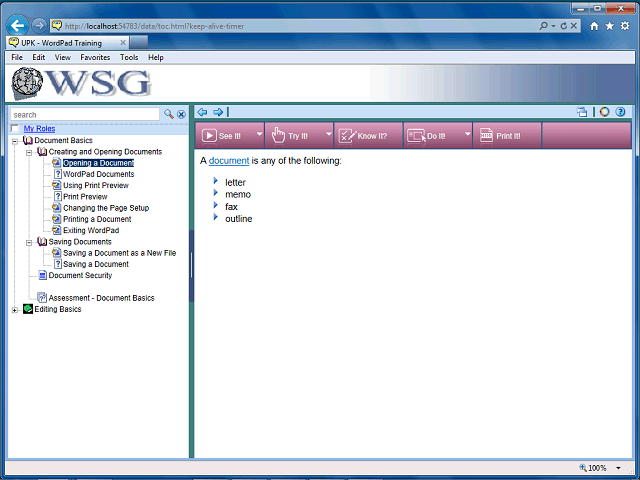Open the Edit menu

point(39,58)
